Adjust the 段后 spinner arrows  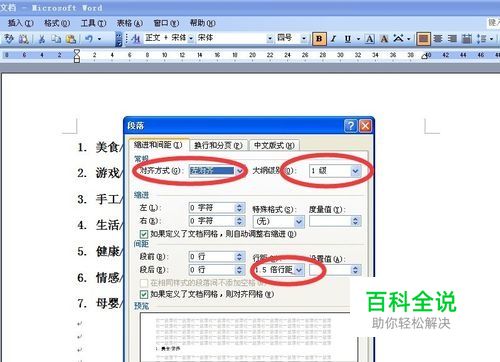(239, 270)
